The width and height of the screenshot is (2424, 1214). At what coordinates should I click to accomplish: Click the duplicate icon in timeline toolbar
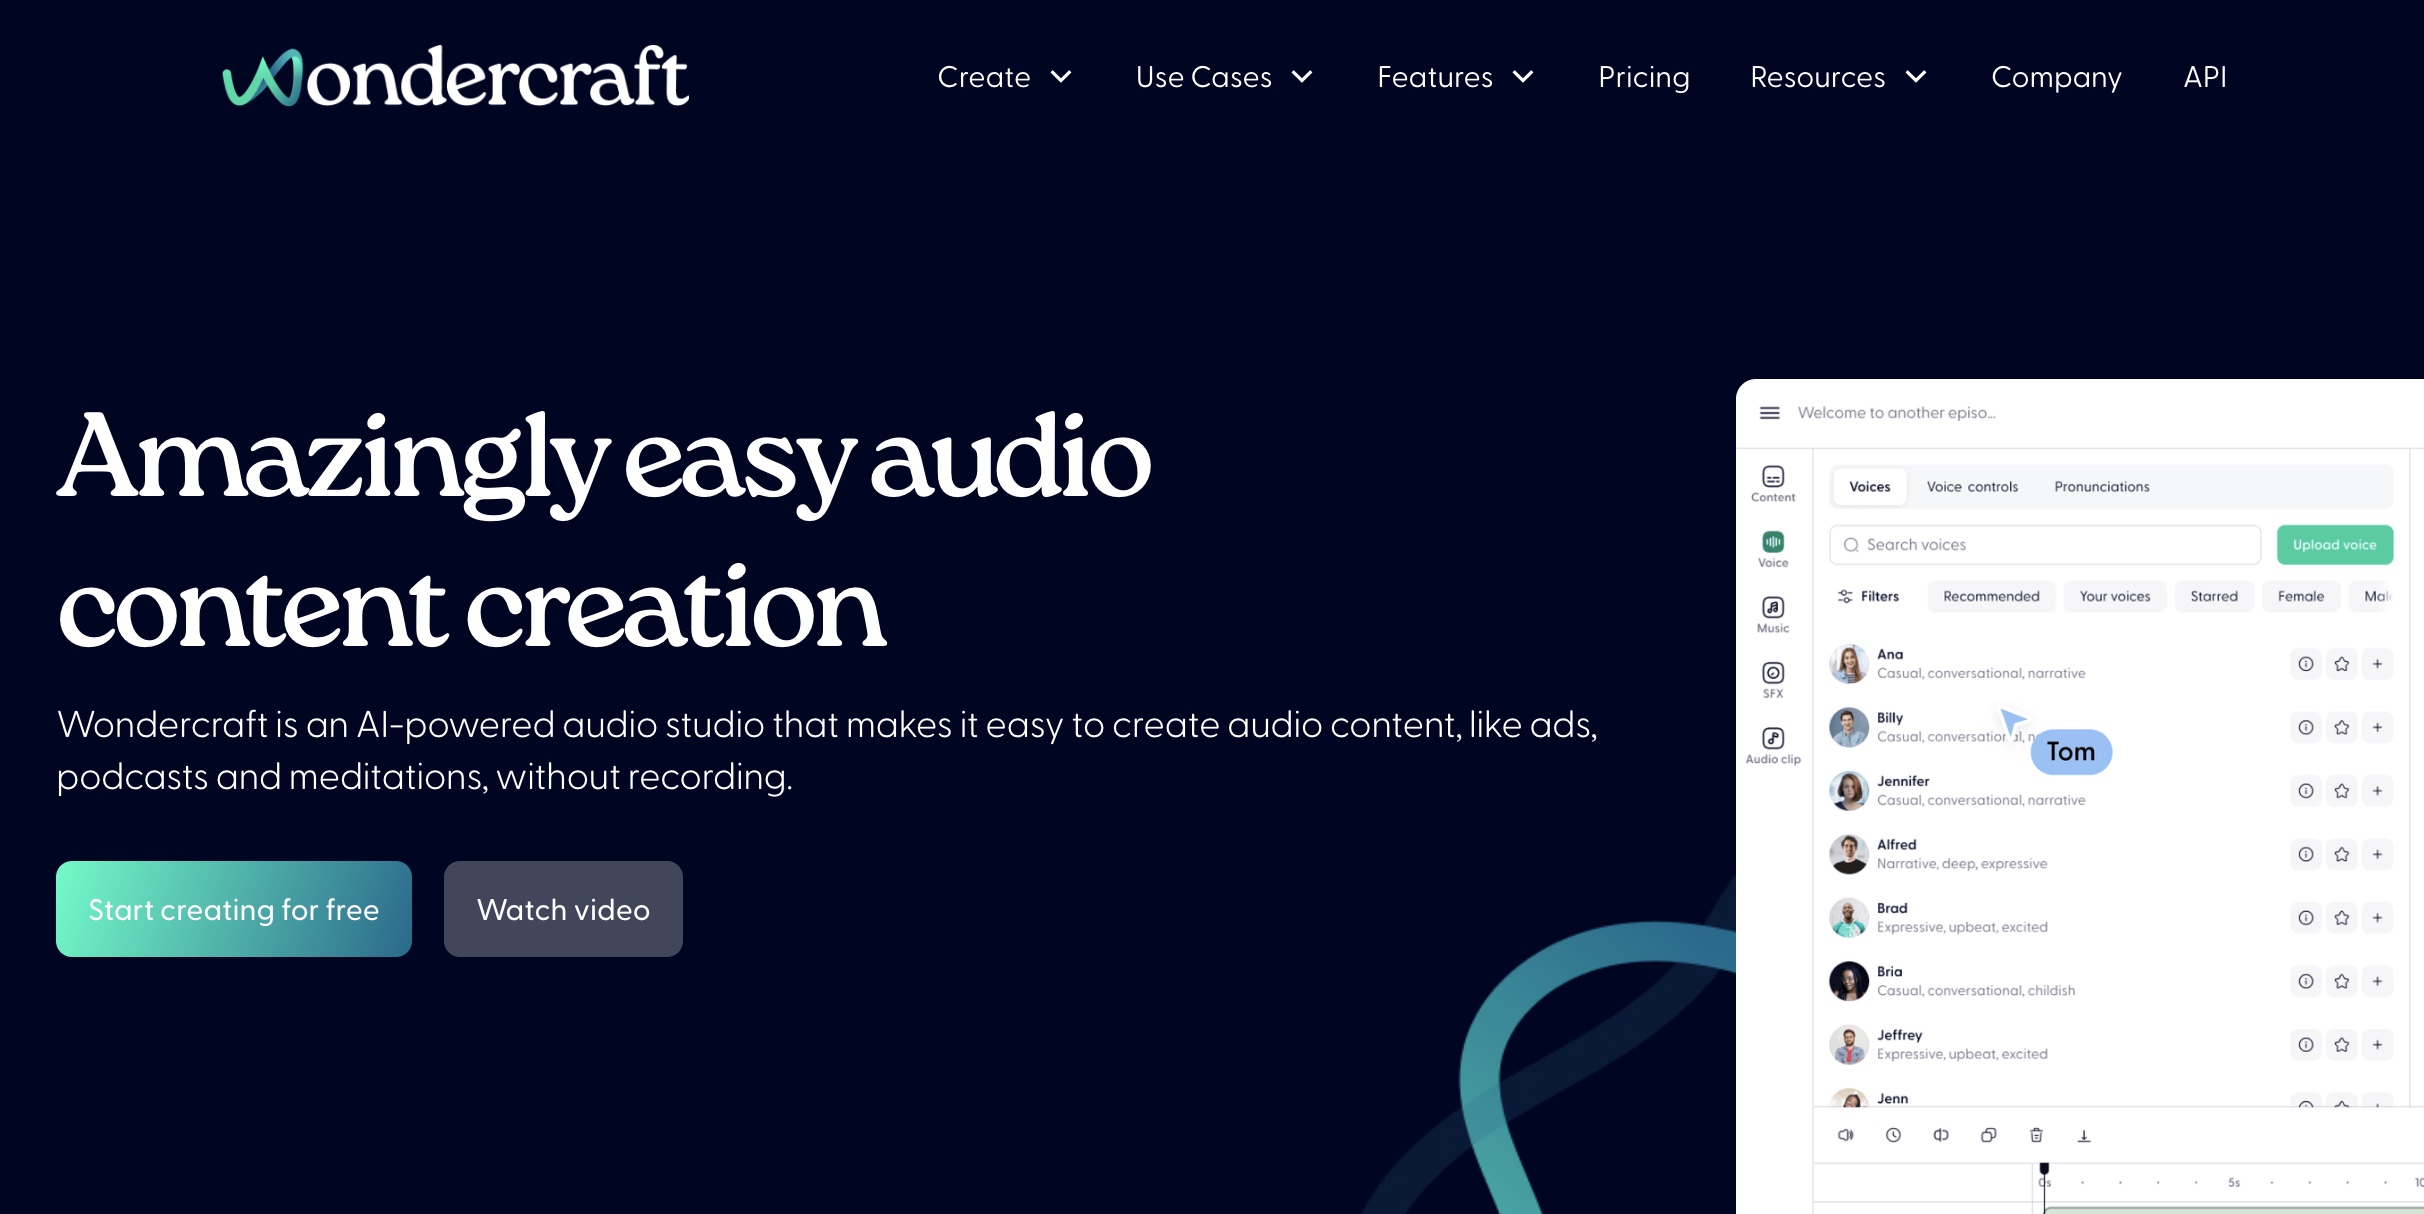1988,1135
